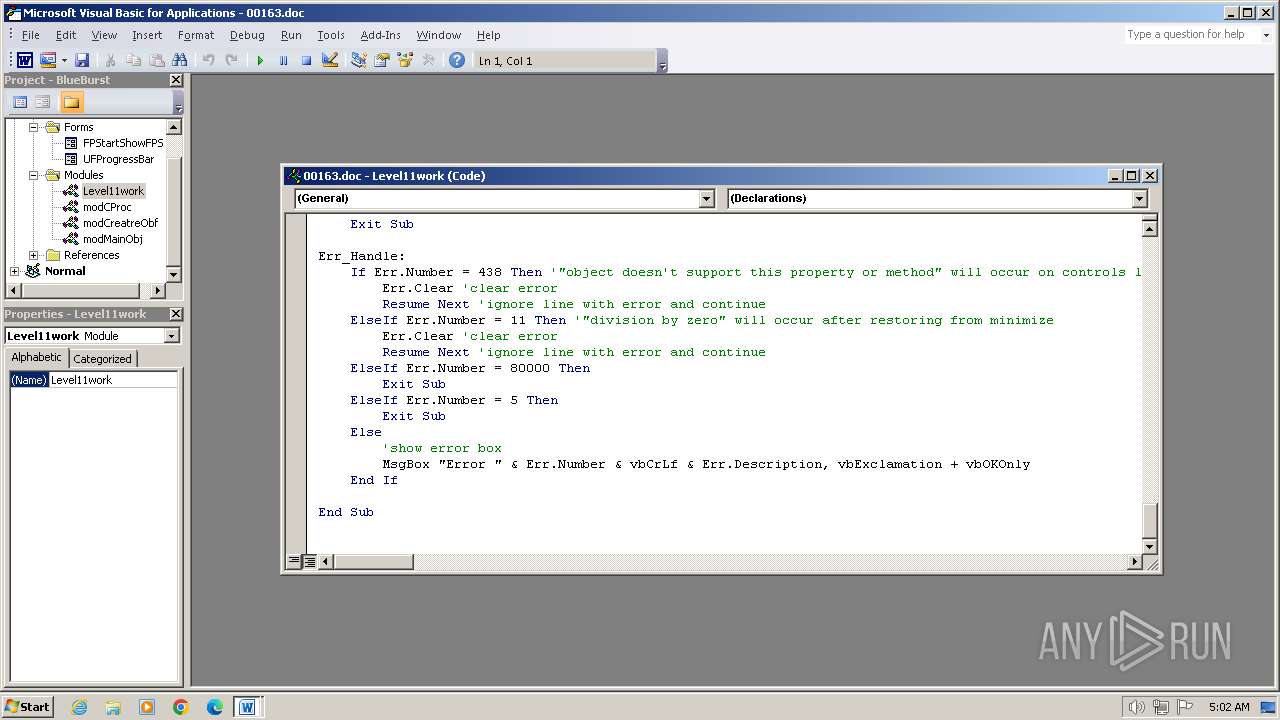
Task: Open the Debug menu
Action: pyautogui.click(x=247, y=35)
